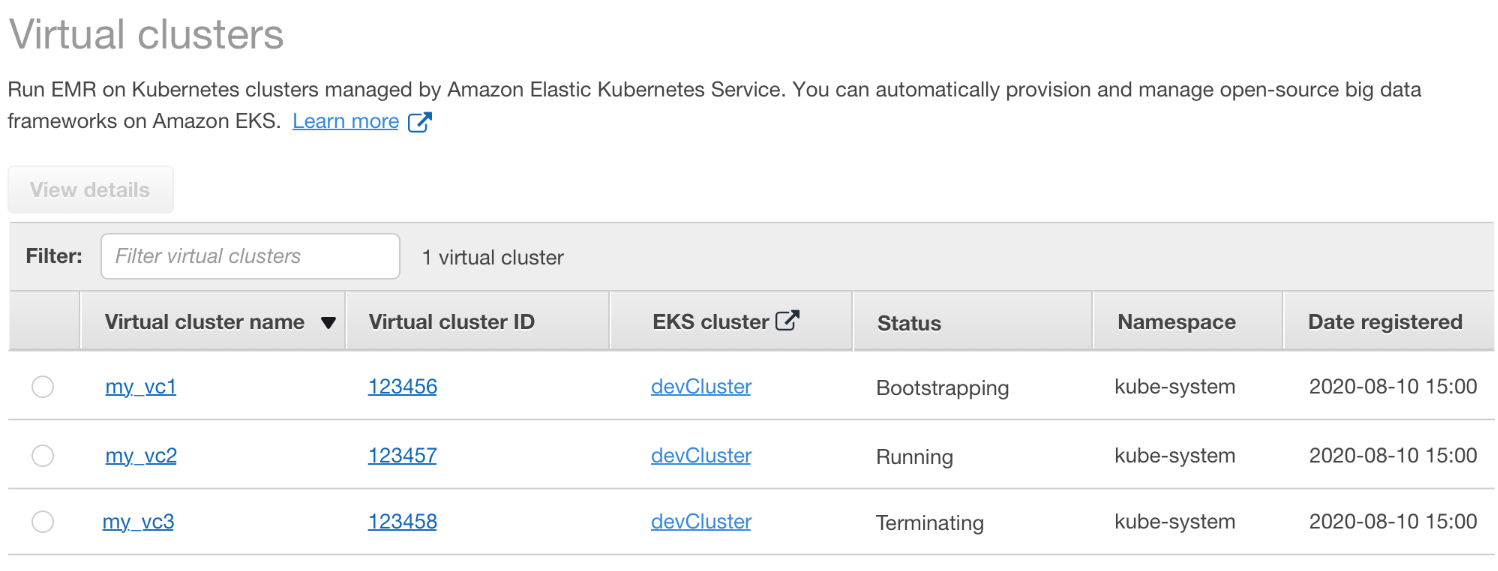This screenshot has height=571, width=1498.
Task: Open virtual cluster ID 123458
Action: click(402, 522)
